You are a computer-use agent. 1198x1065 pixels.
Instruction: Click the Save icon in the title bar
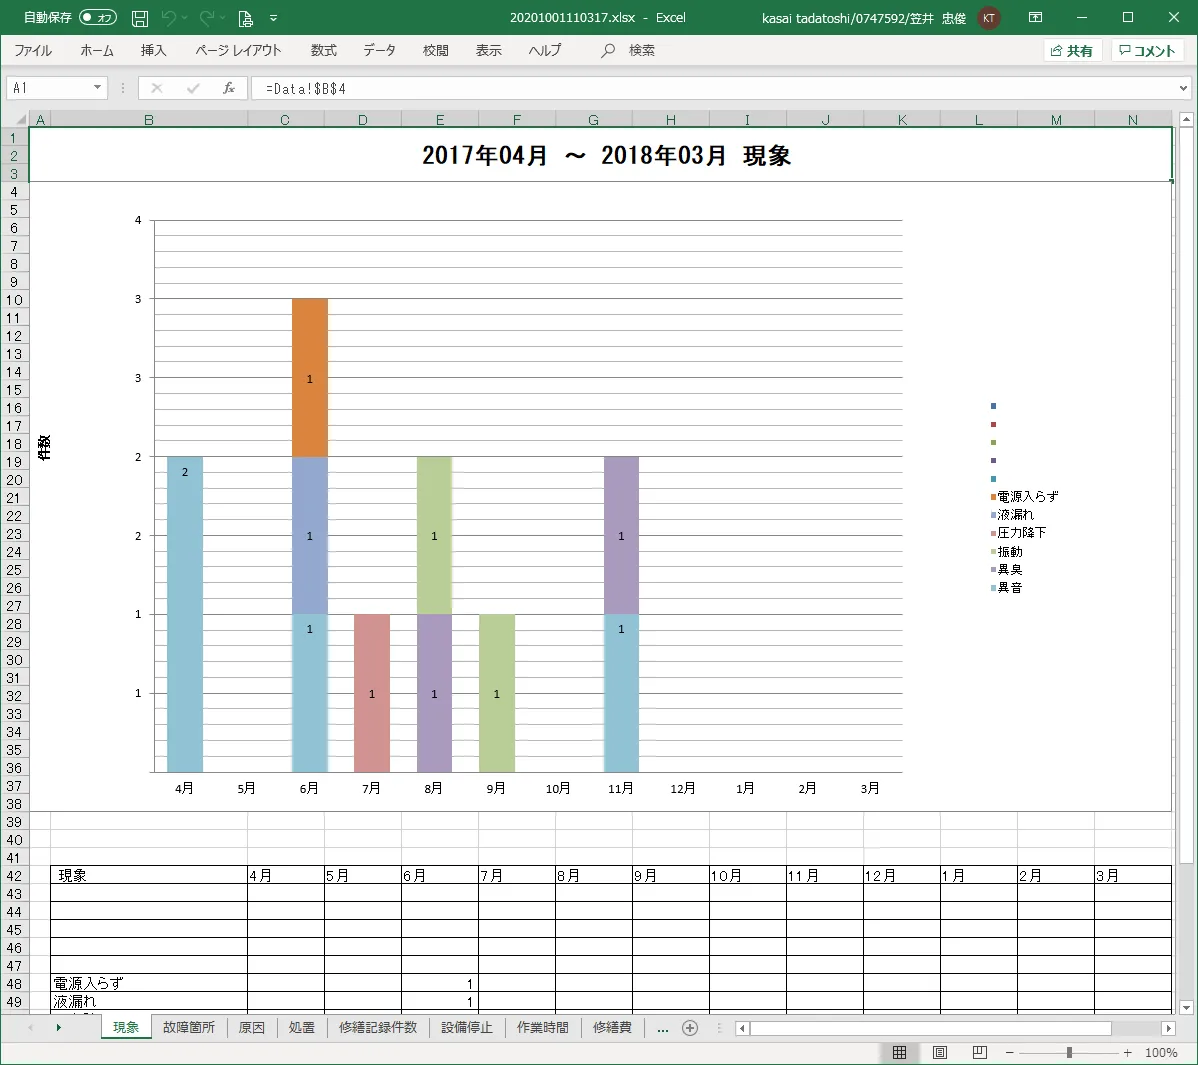(140, 18)
